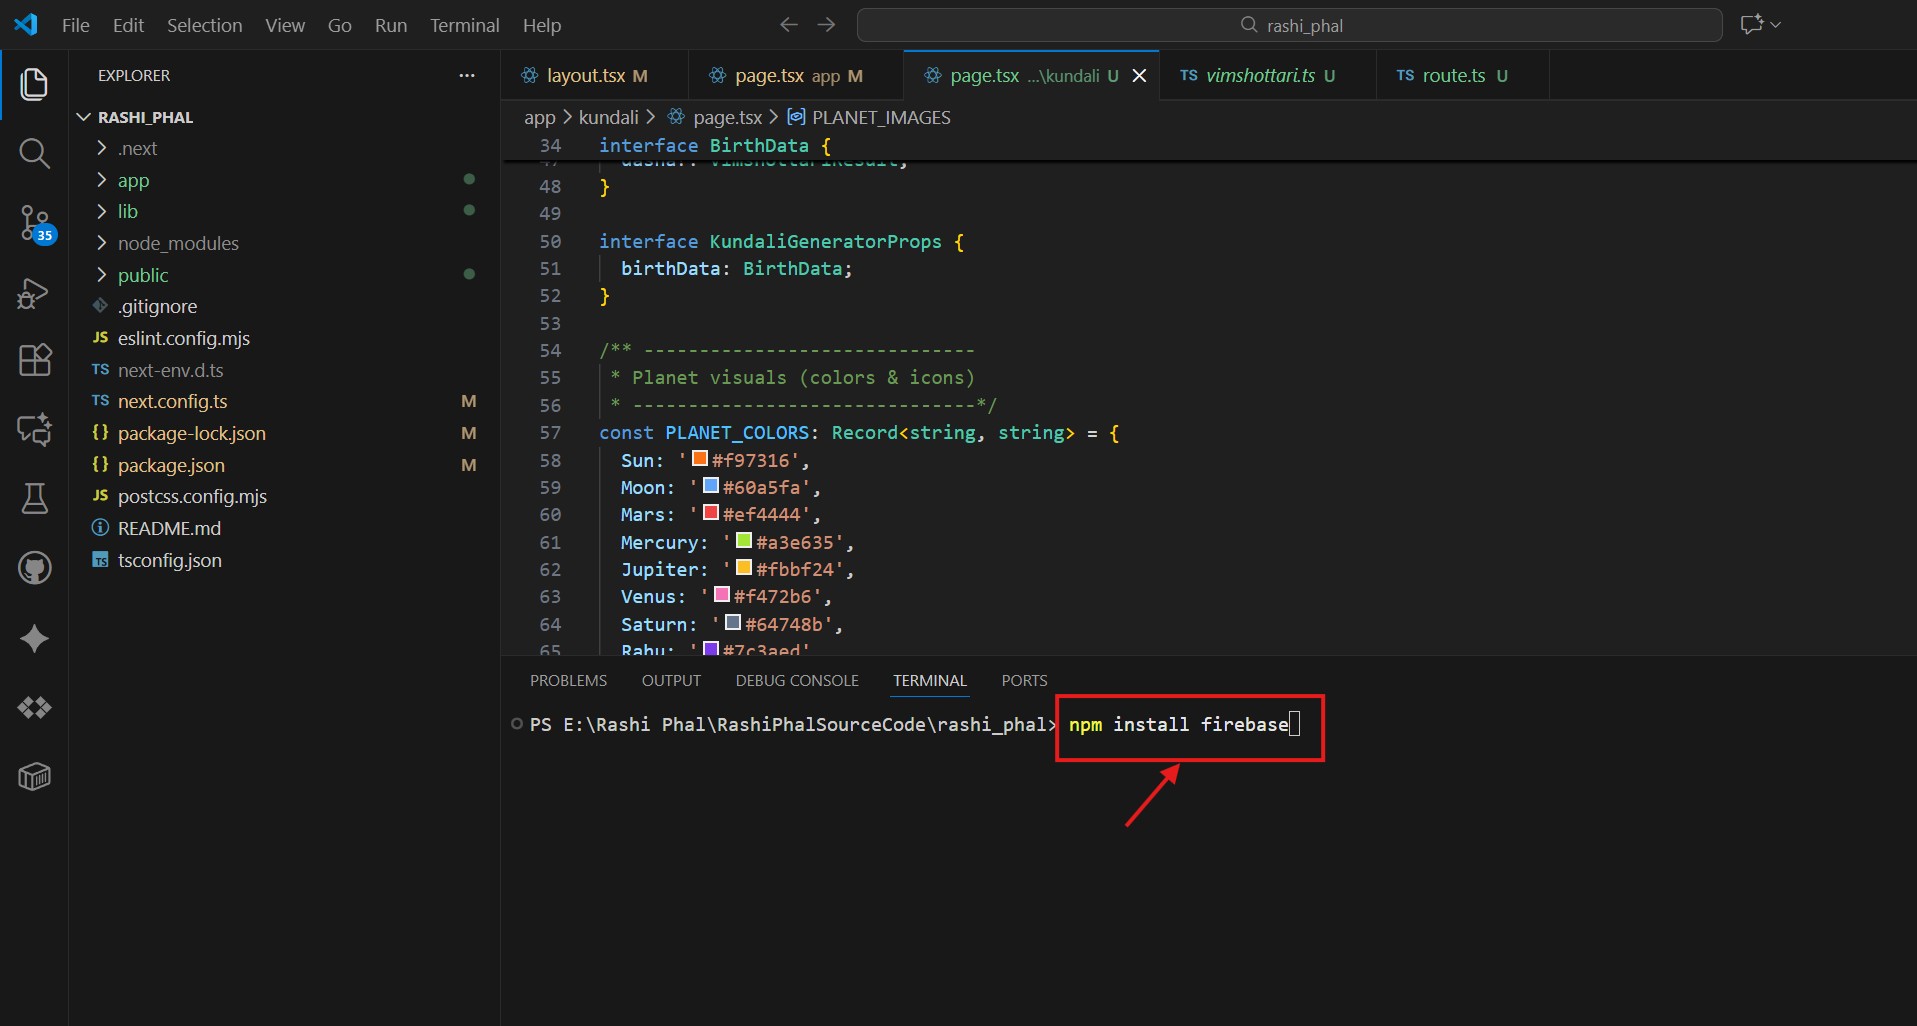Image resolution: width=1917 pixels, height=1026 pixels.
Task: Close the kundali page.tsx tab
Action: click(1139, 76)
